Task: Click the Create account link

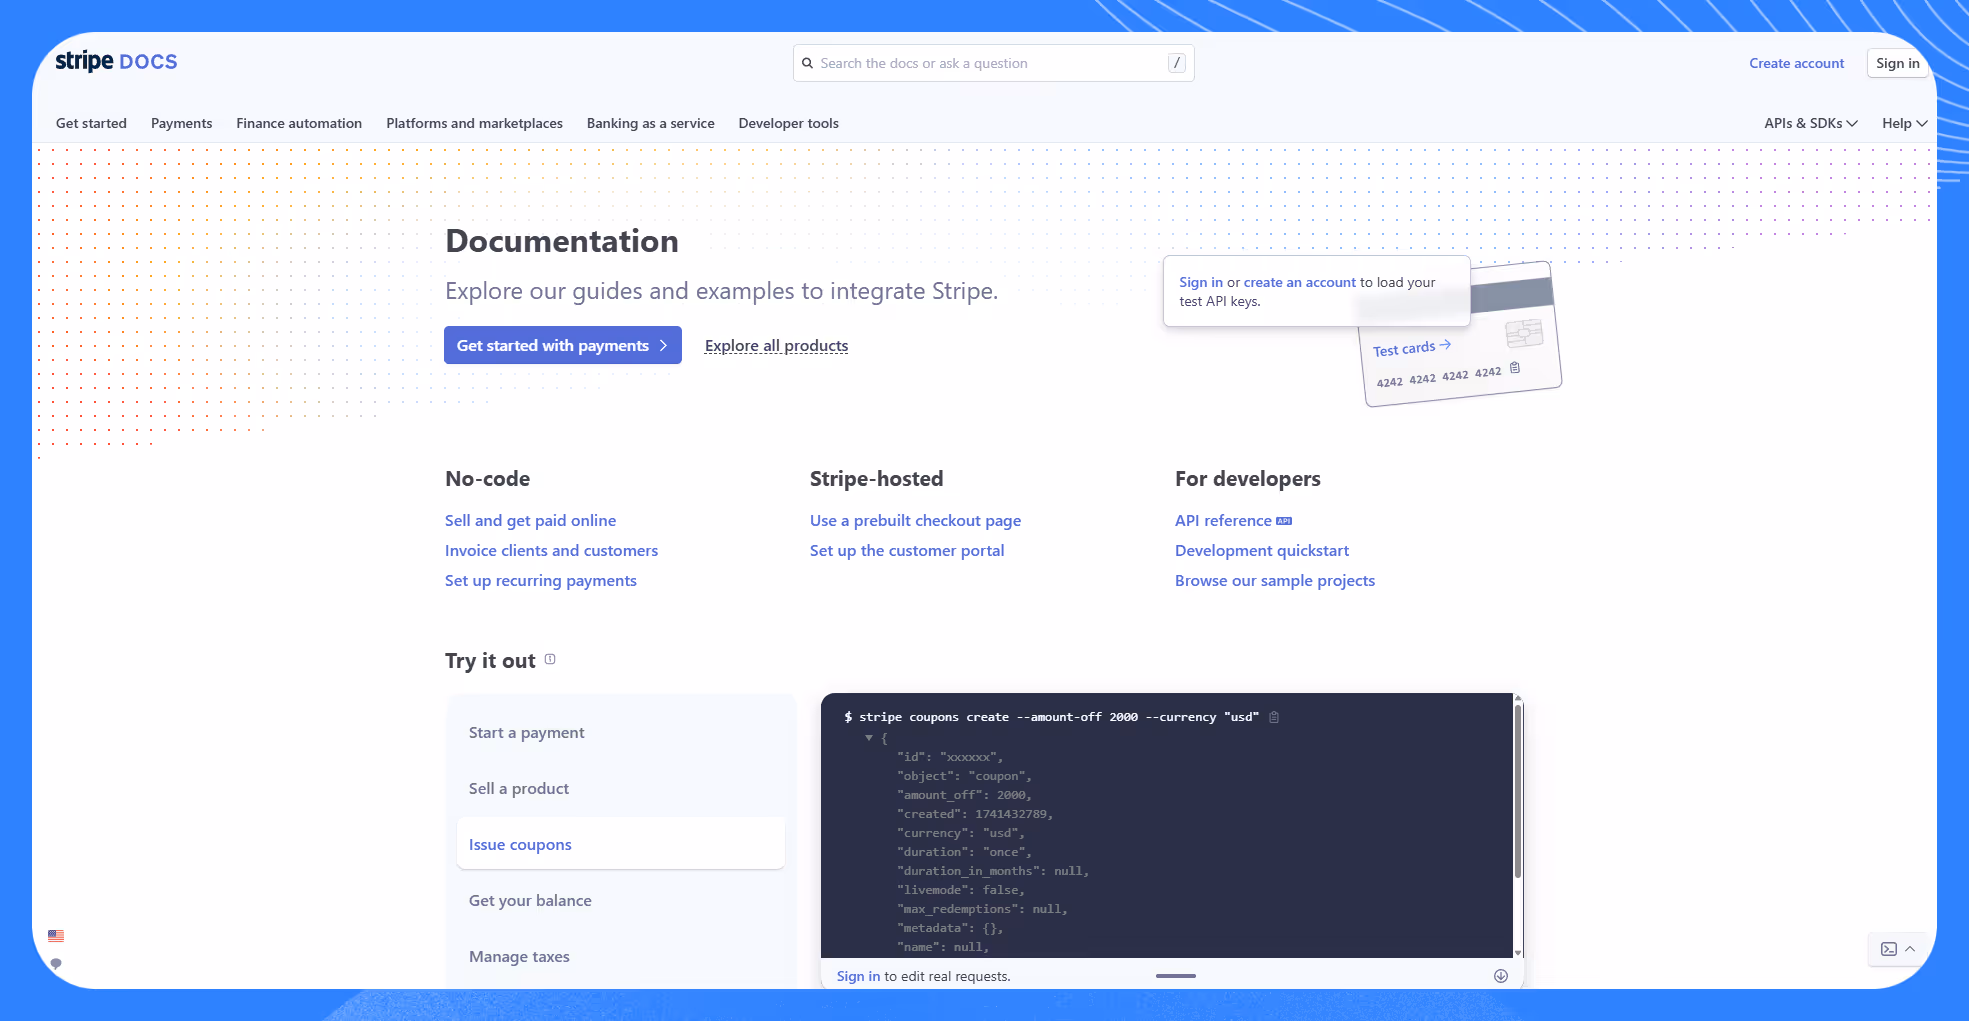Action: [x=1796, y=63]
